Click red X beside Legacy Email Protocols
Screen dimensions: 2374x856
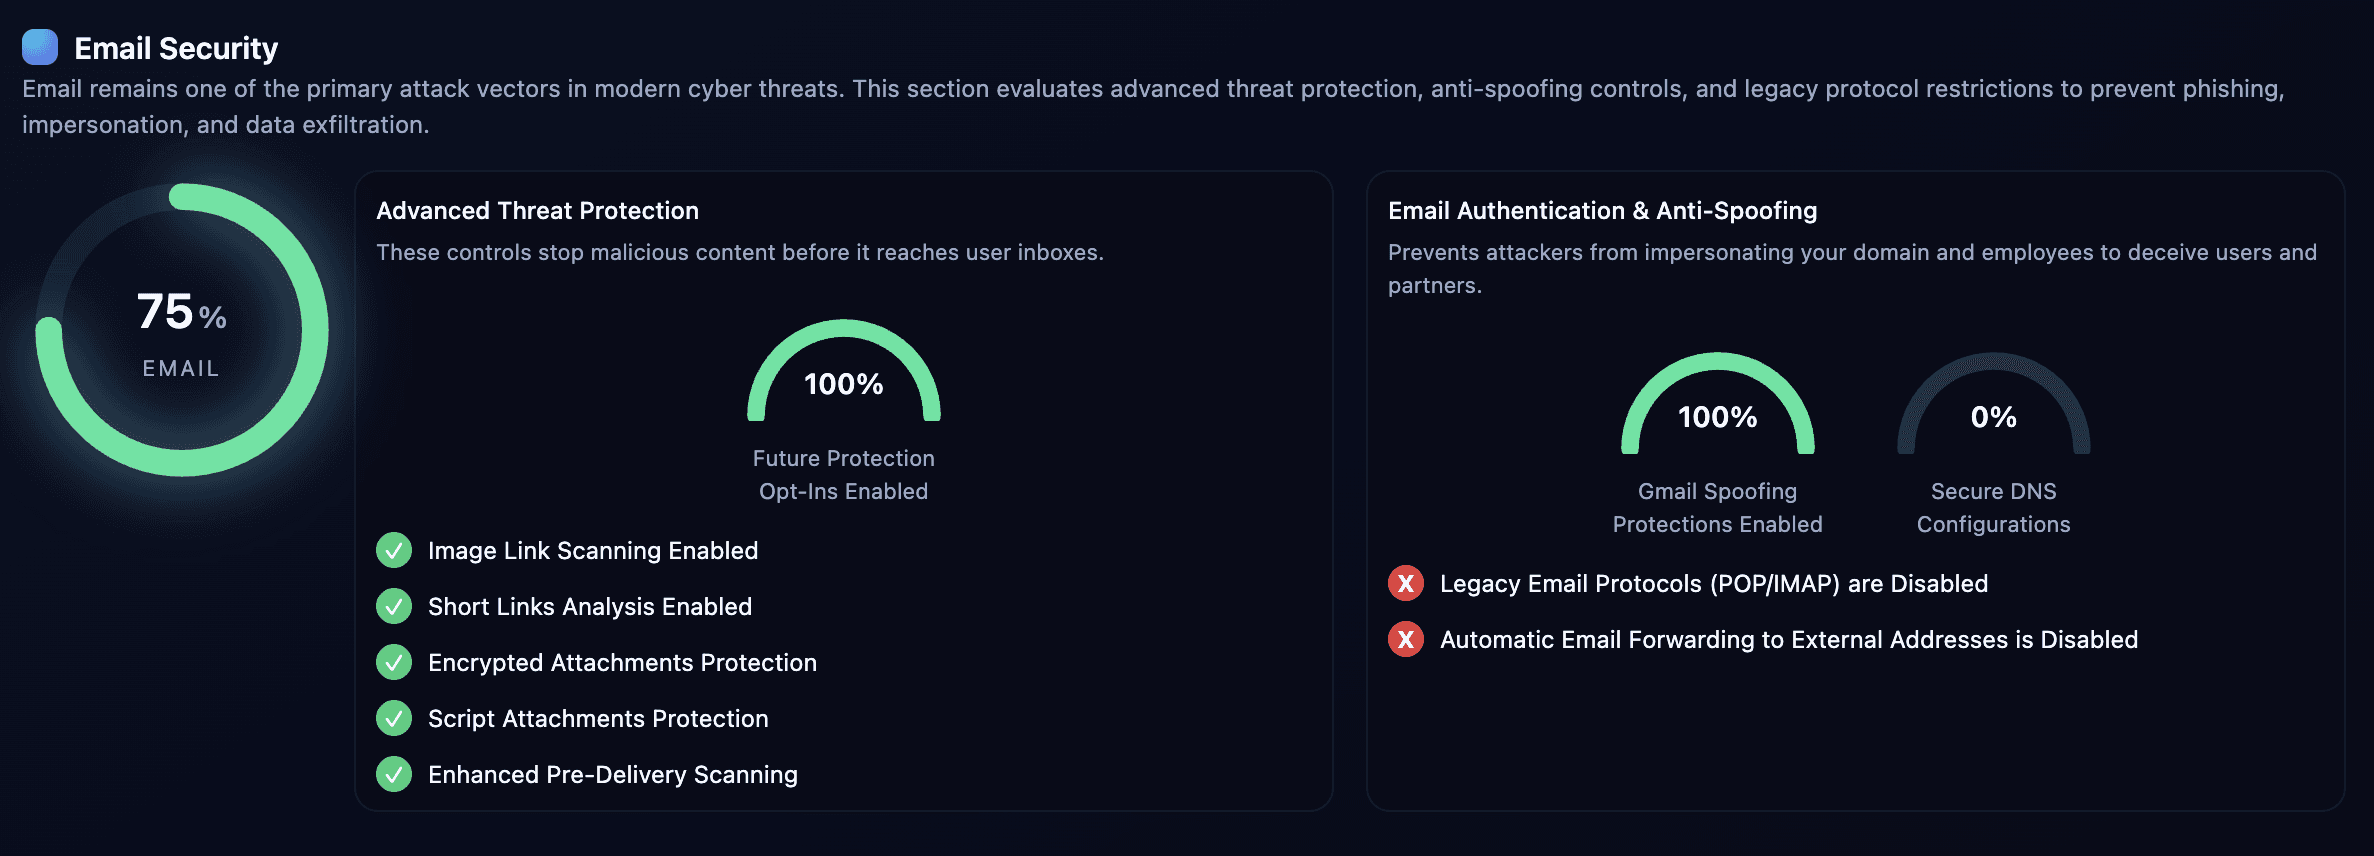click(x=1406, y=583)
